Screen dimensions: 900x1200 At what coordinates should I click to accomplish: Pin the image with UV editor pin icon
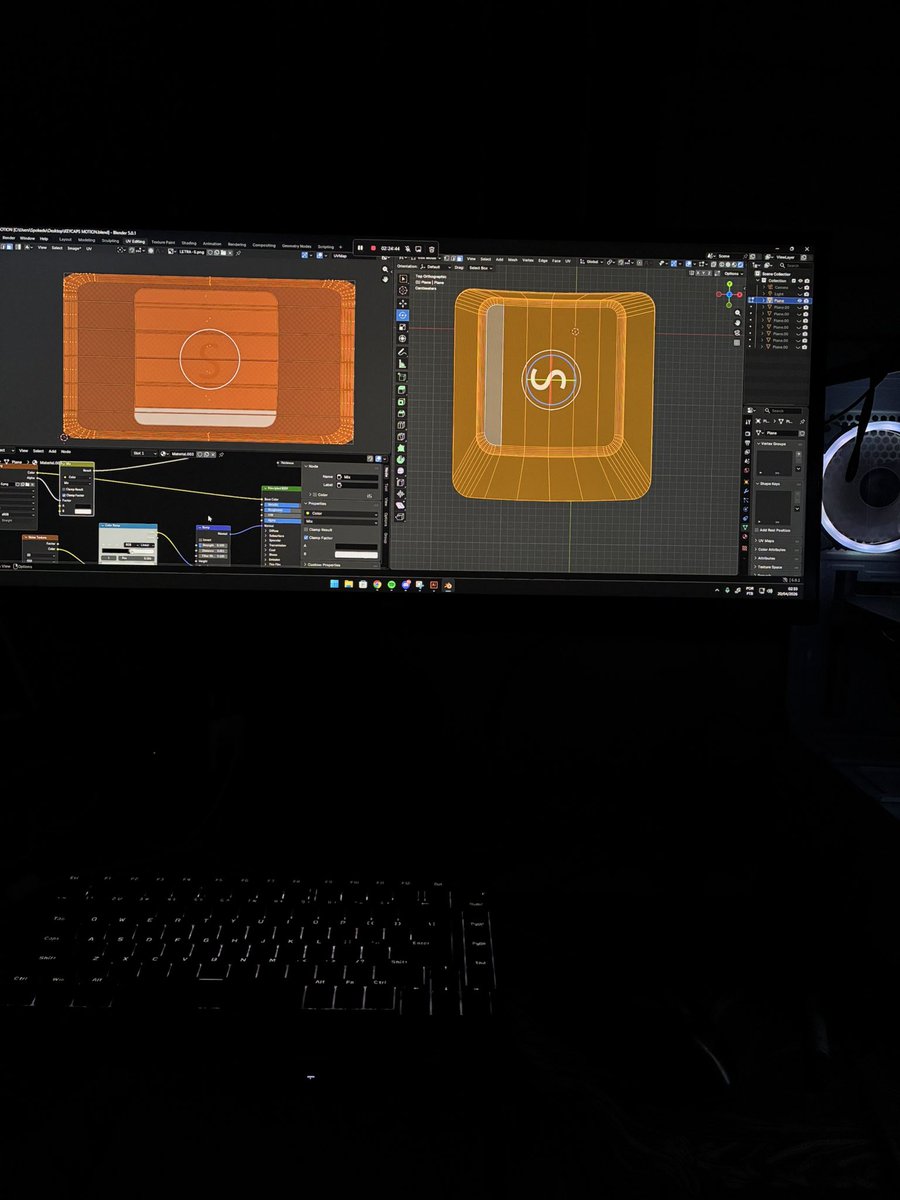pos(238,253)
